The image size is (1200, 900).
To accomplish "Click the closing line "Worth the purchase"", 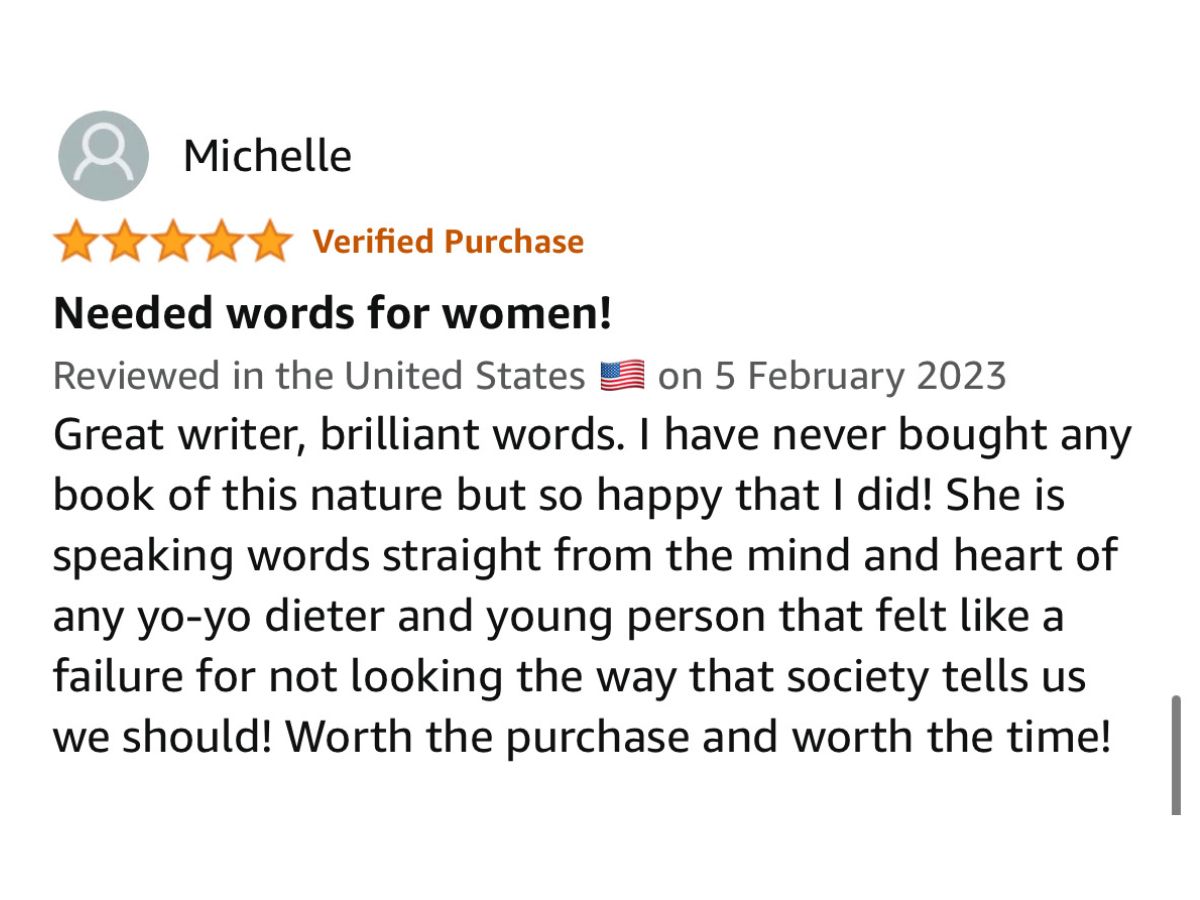I will point(698,737).
